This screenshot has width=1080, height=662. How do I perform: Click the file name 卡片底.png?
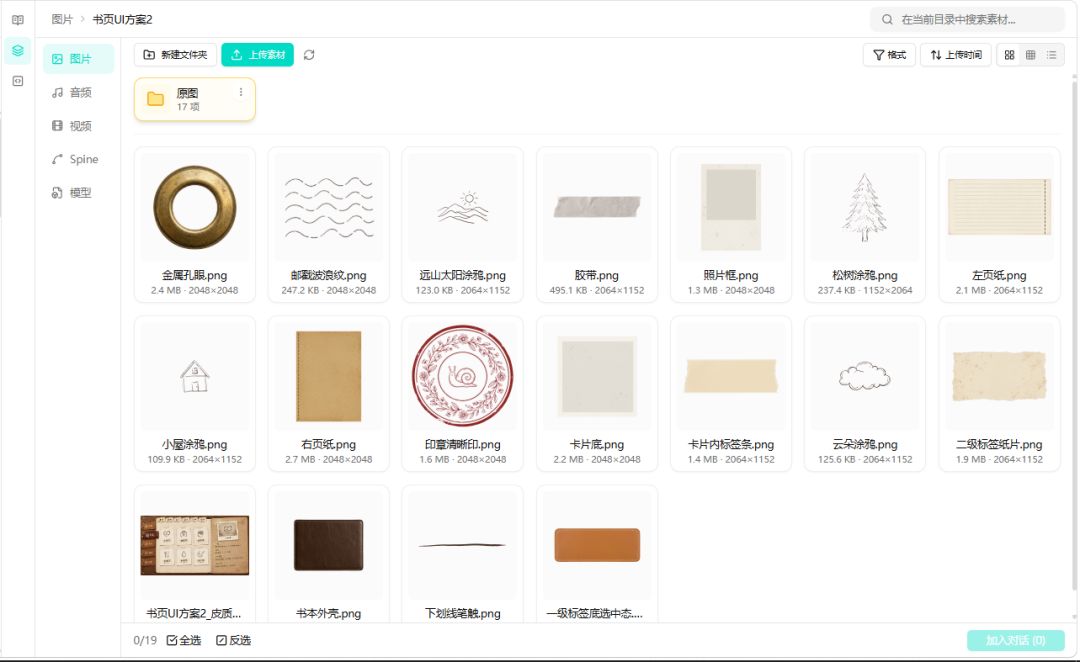[597, 444]
